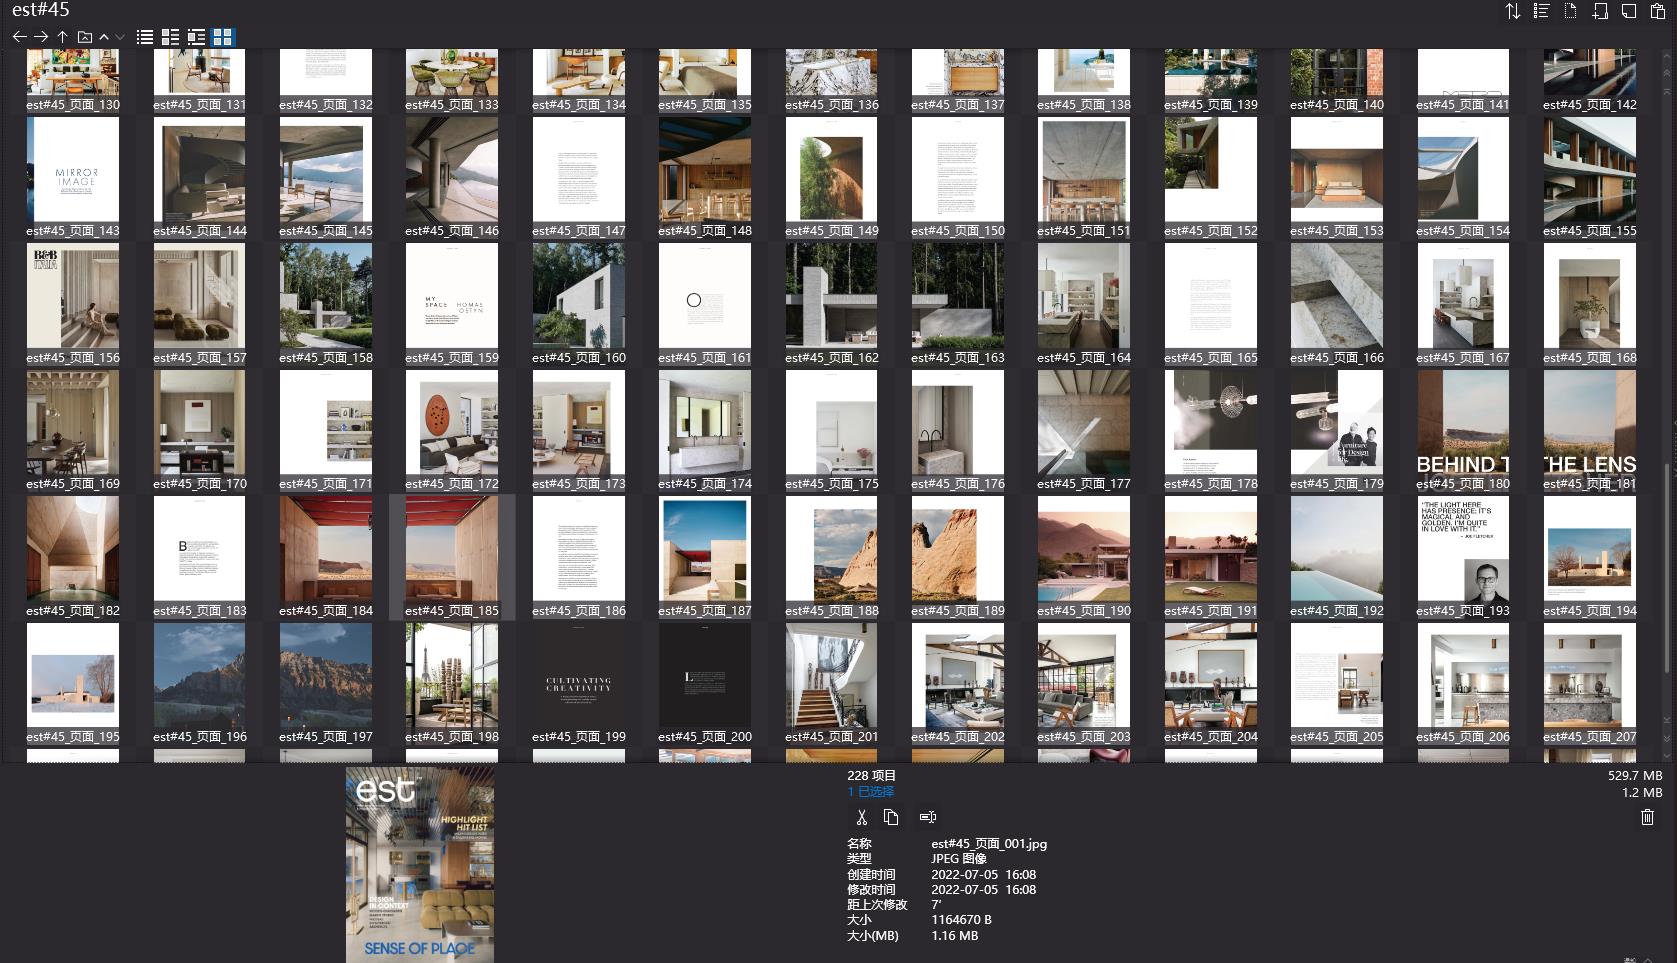Click the '1 已选择' selection link

pyautogui.click(x=870, y=791)
